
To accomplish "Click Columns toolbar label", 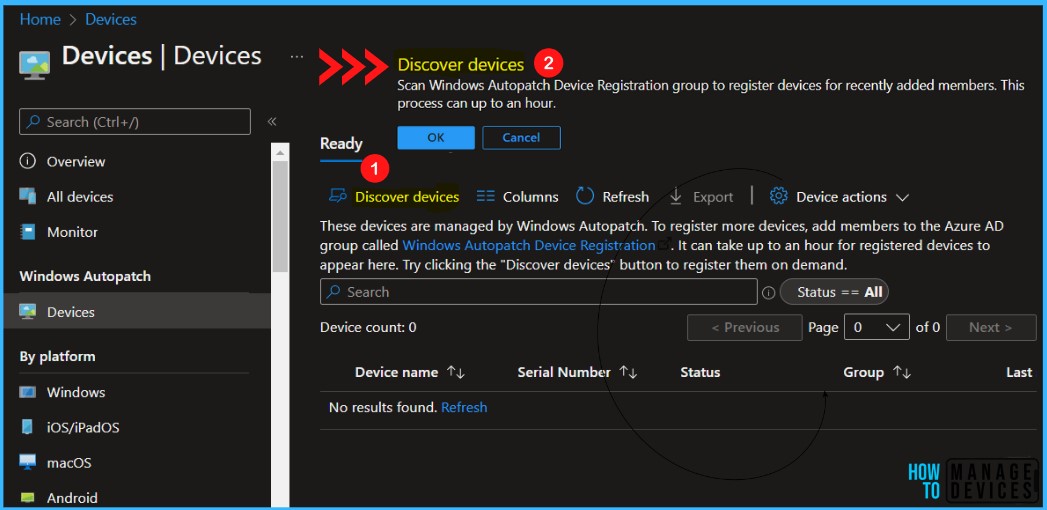I will point(530,197).
